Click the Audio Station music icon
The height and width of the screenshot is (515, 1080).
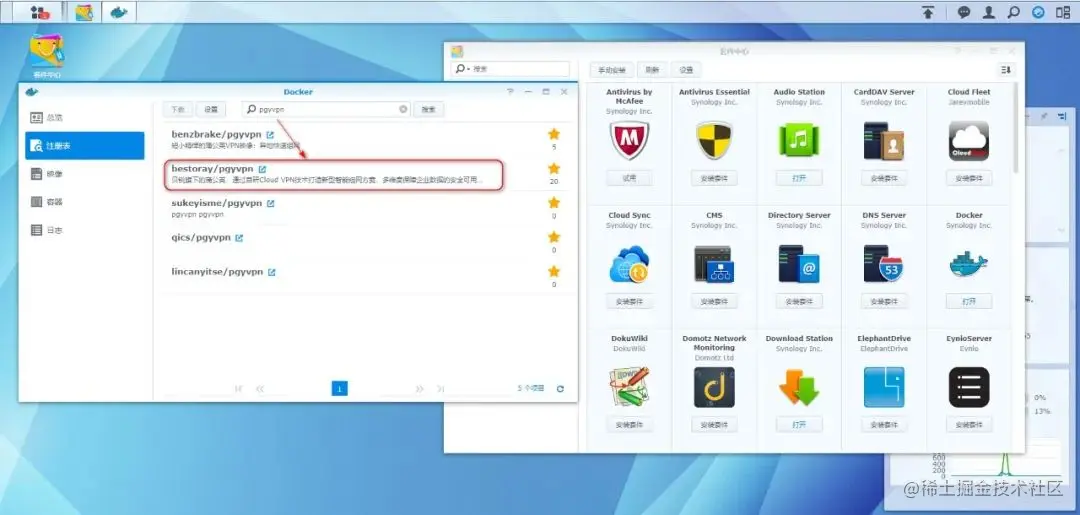(x=798, y=140)
